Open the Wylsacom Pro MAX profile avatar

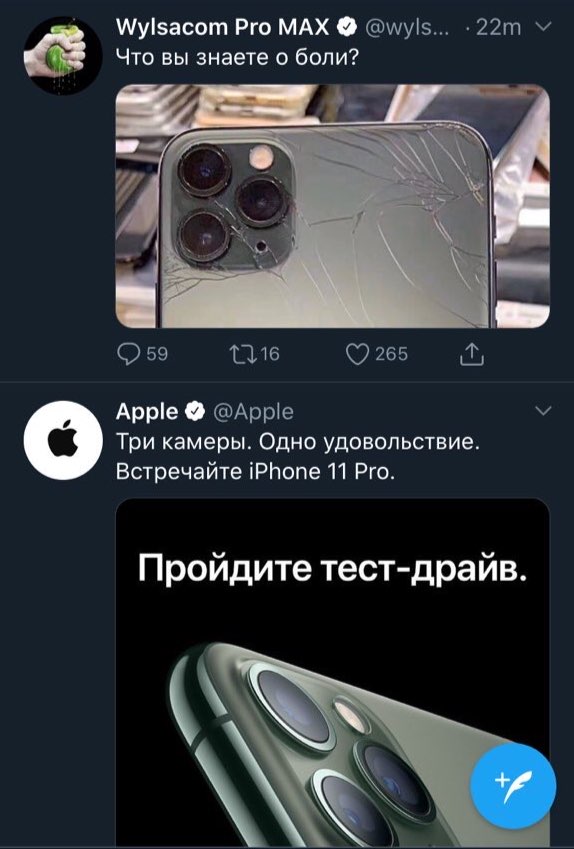tap(62, 55)
